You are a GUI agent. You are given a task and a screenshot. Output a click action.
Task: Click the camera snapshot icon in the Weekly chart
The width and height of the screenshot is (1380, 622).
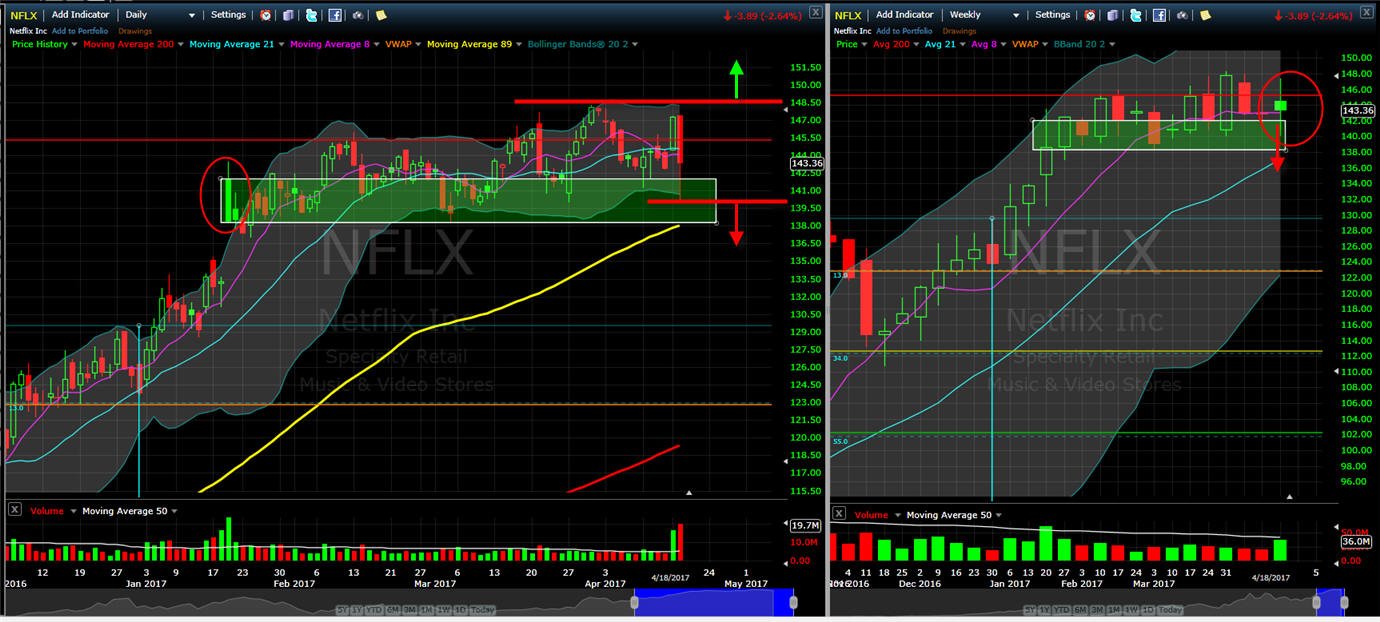click(x=1182, y=15)
